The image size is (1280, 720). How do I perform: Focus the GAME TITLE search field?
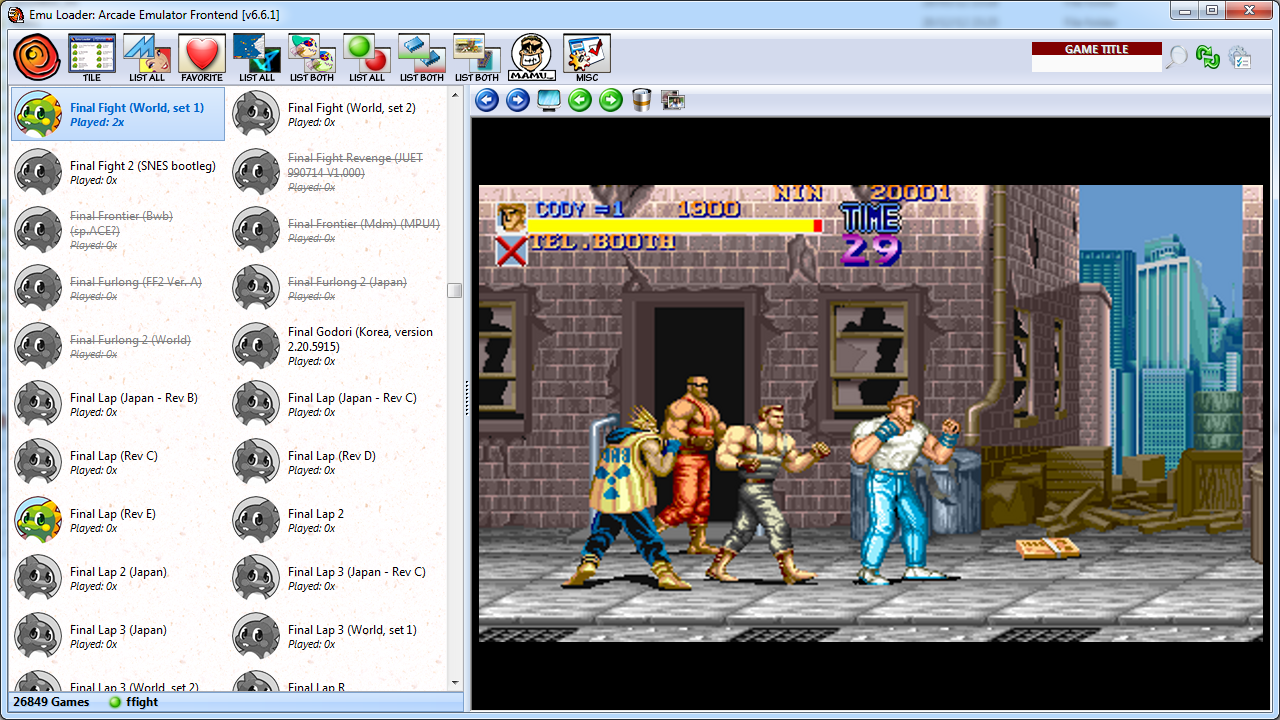(1097, 63)
